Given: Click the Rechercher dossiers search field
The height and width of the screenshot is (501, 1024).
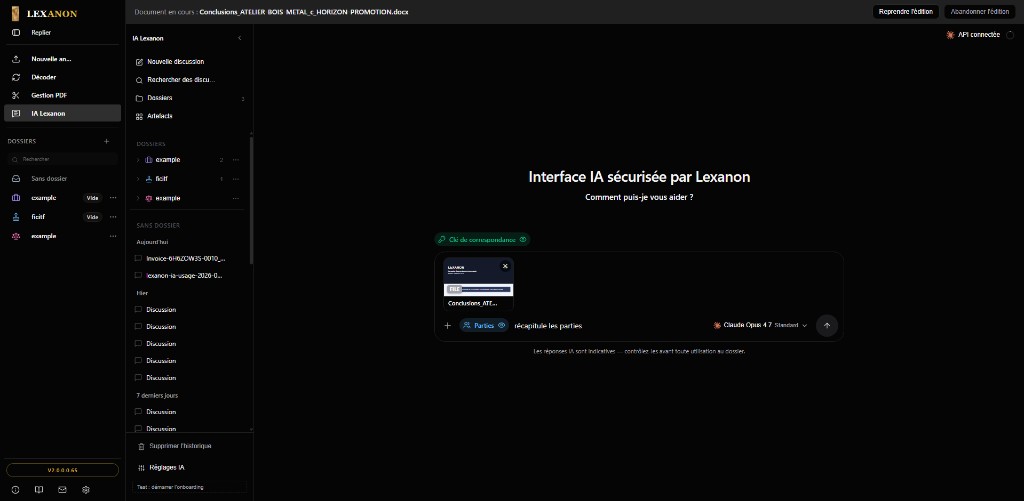Looking at the screenshot, I should click(62, 159).
